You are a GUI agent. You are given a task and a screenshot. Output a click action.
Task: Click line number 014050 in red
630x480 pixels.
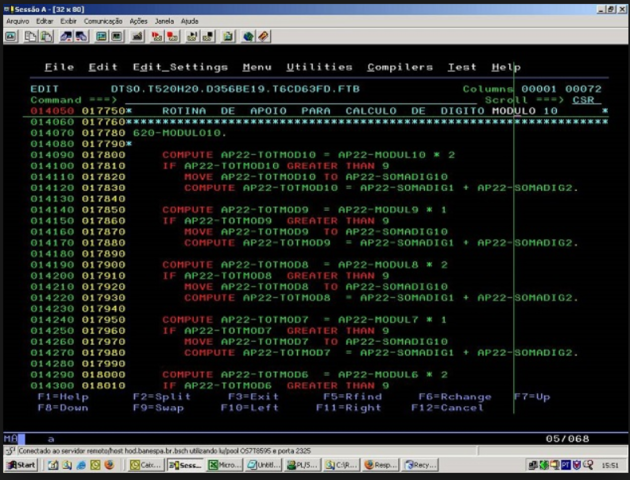click(x=52, y=111)
